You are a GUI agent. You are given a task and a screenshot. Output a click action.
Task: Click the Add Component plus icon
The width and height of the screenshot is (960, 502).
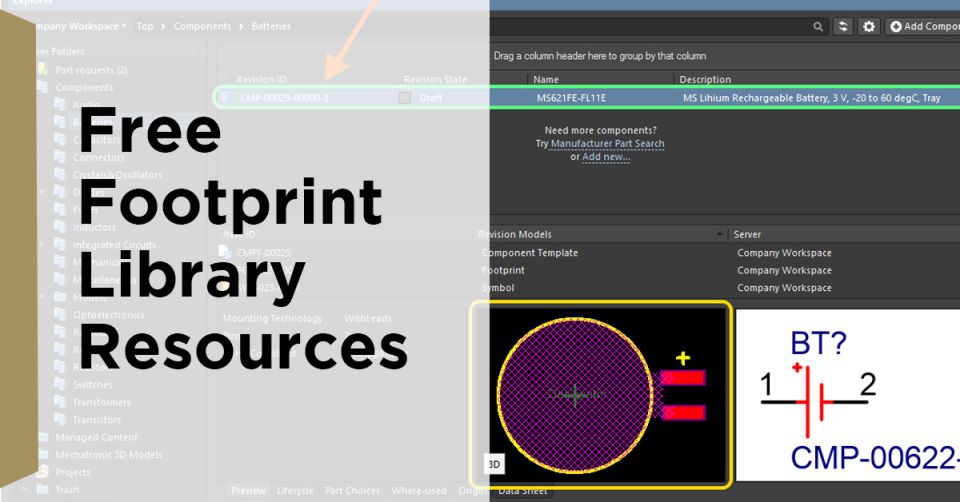896,26
